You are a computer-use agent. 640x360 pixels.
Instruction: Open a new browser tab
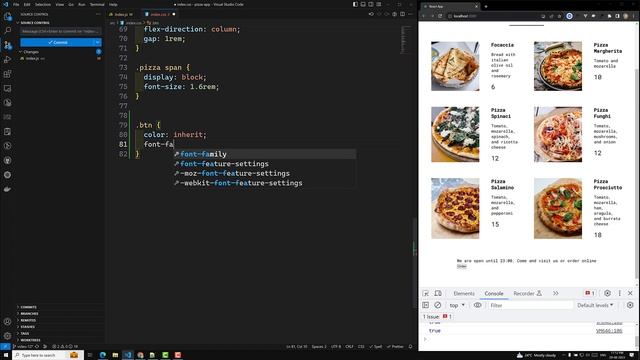486,6
